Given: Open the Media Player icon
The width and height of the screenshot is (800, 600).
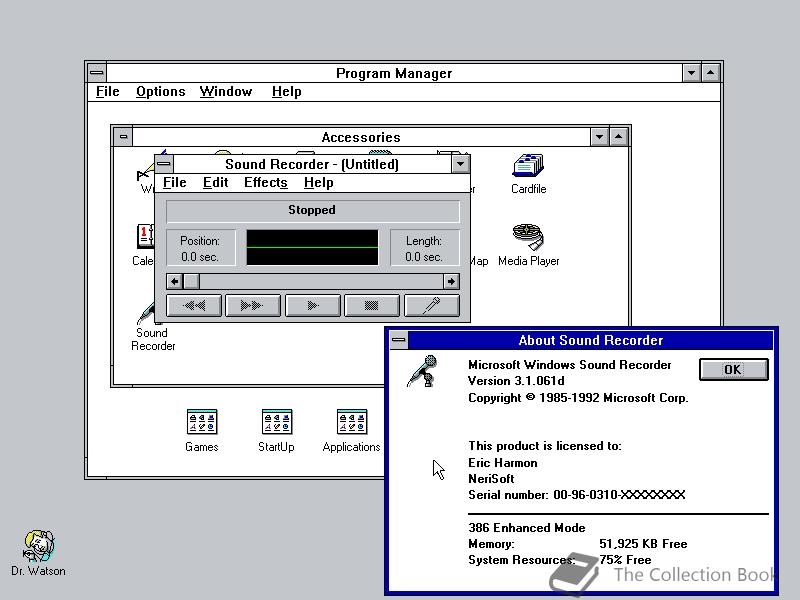Looking at the screenshot, I should pyautogui.click(x=529, y=245).
